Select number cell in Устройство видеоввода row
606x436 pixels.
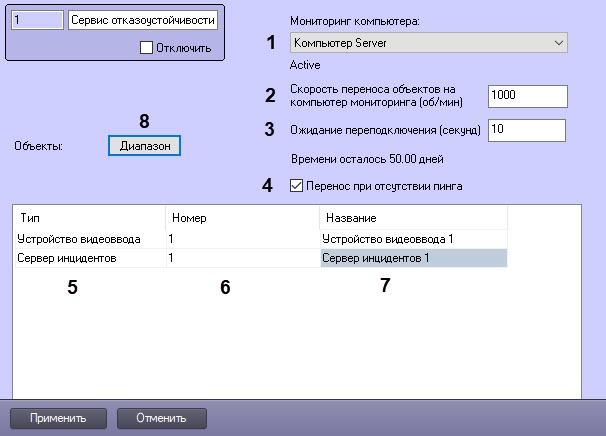(x=242, y=239)
